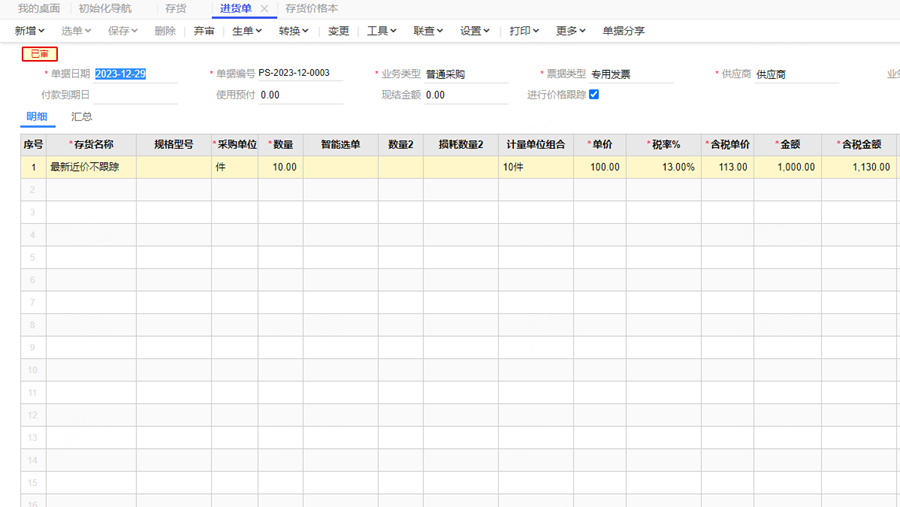Click the 单据日期 date field
The height and width of the screenshot is (507, 900).
coord(135,75)
